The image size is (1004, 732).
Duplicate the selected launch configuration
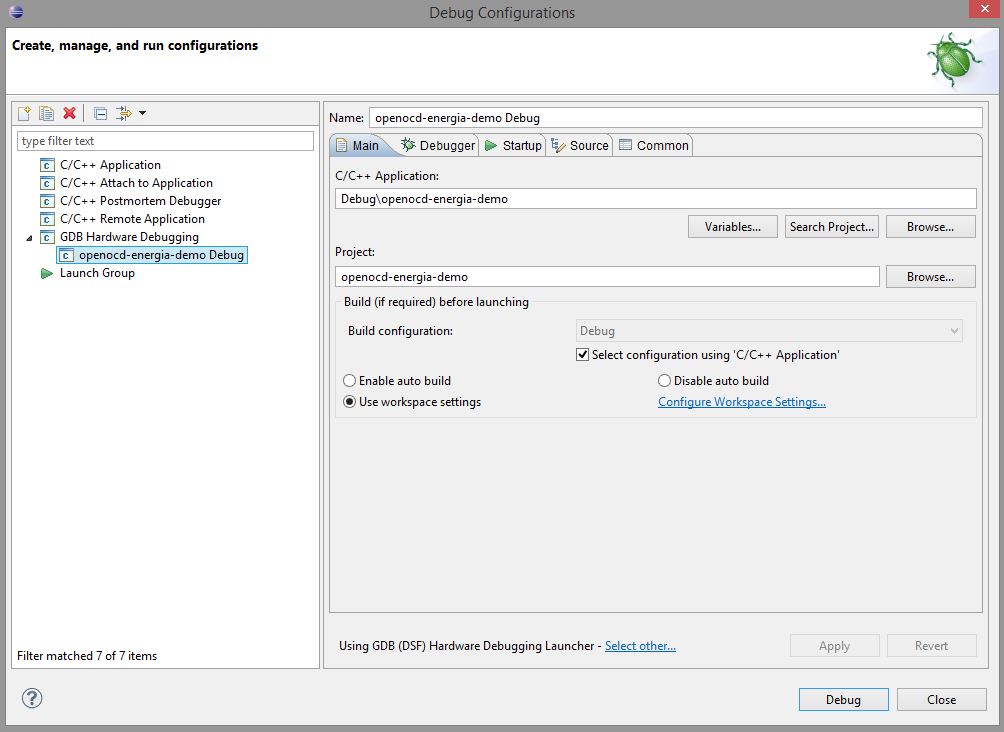pyautogui.click(x=46, y=113)
